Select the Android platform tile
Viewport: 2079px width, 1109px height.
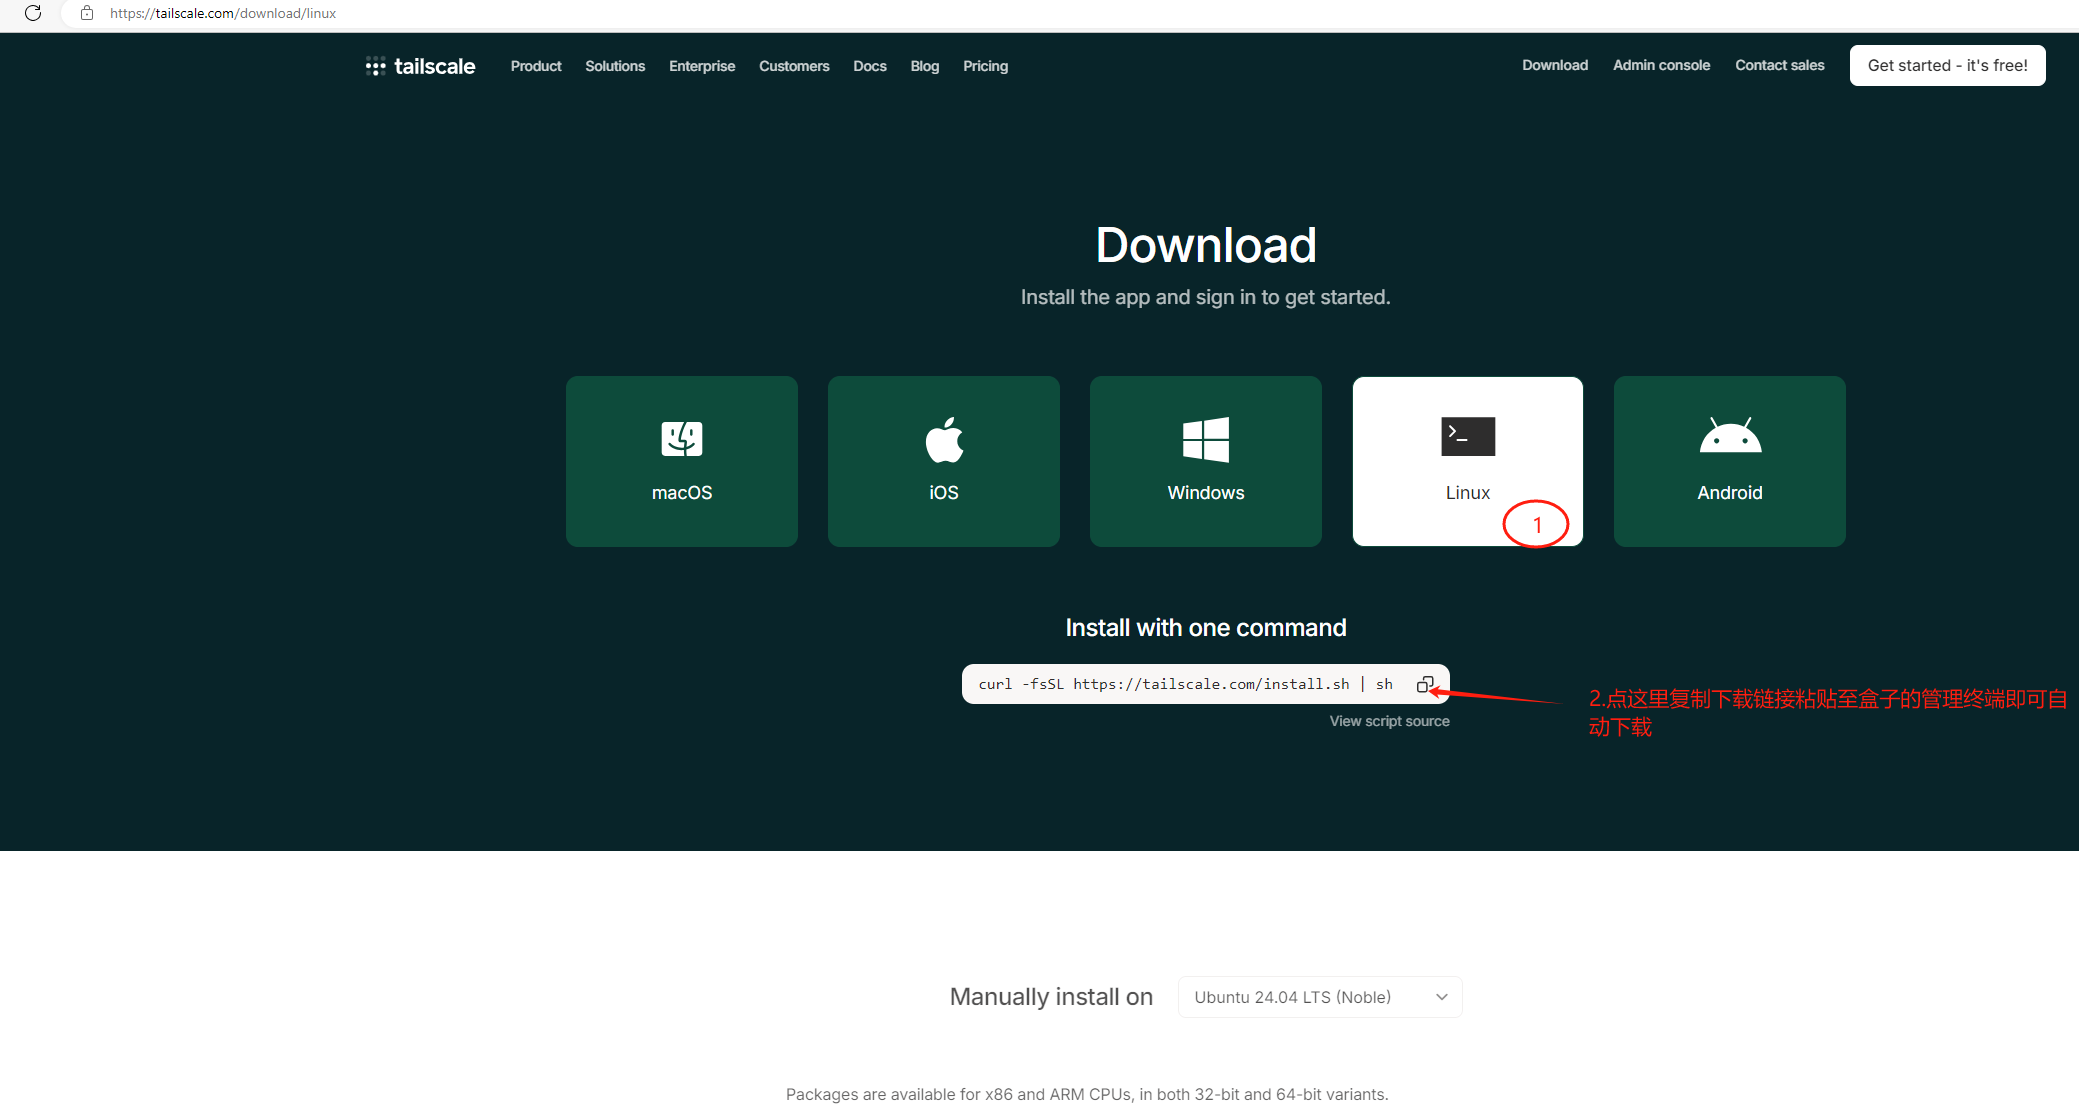[1729, 461]
